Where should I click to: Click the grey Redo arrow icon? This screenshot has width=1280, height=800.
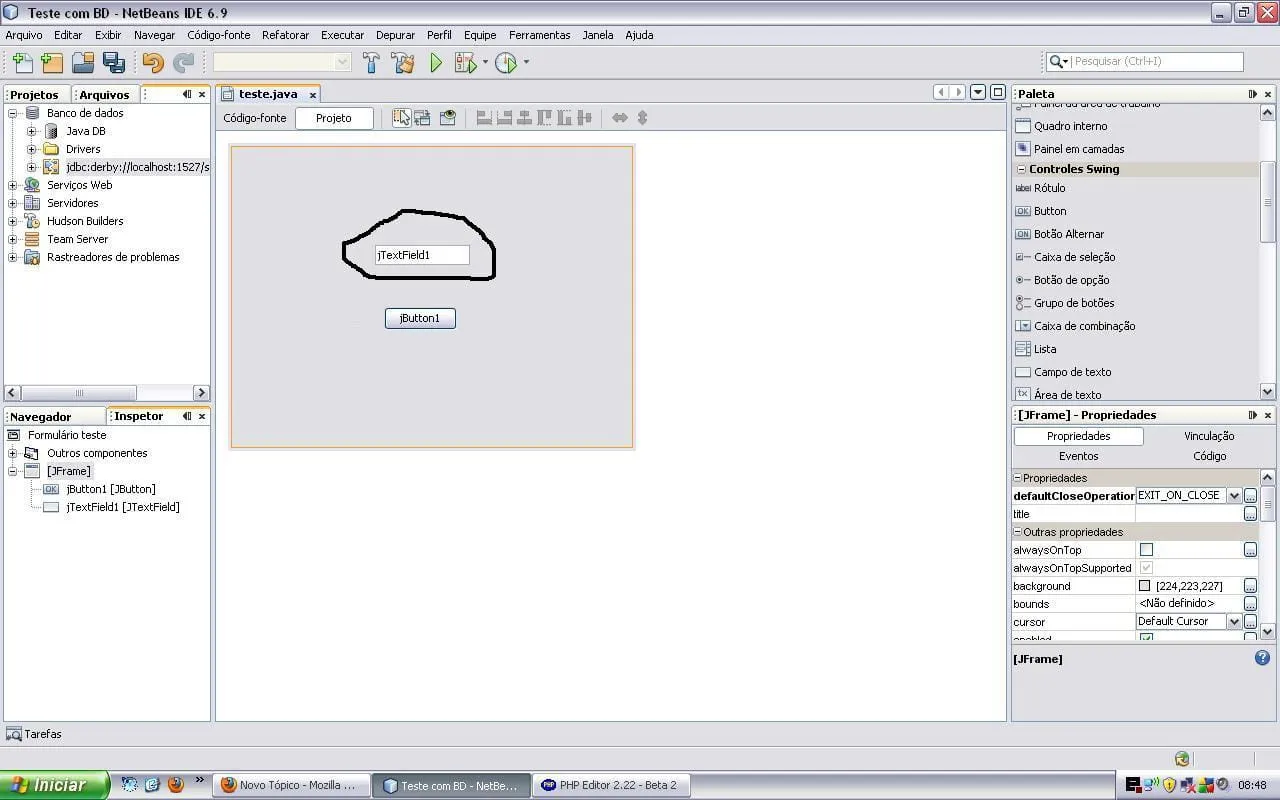click(x=184, y=63)
